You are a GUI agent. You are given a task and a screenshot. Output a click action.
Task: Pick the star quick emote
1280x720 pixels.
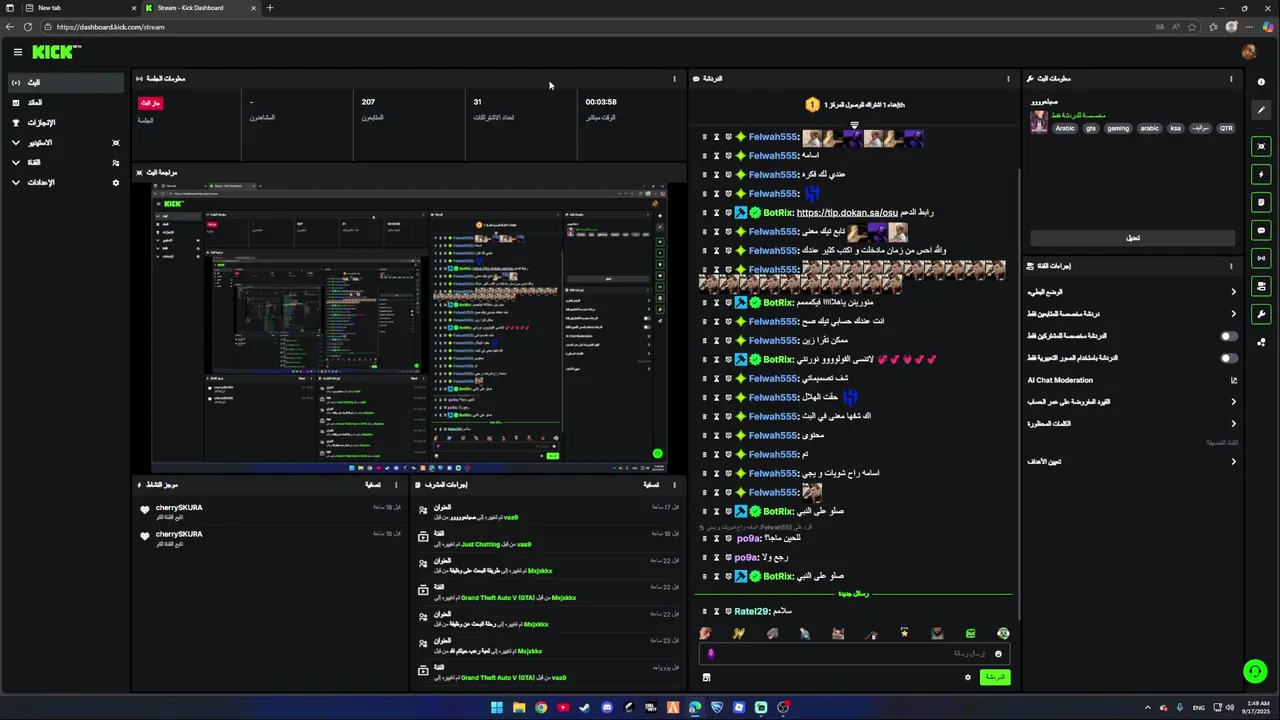pyautogui.click(x=904, y=633)
